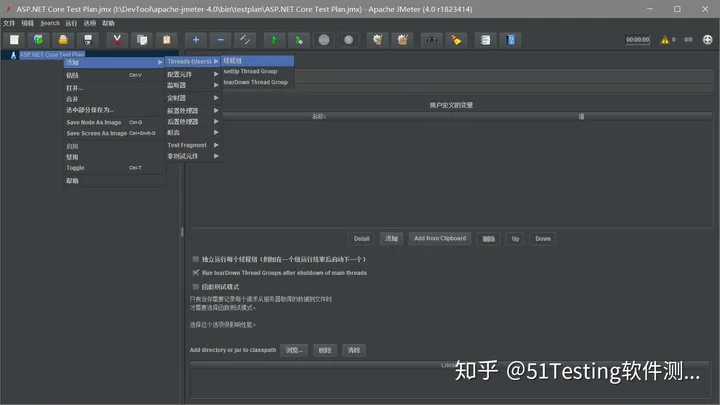Click the Open file folder icon
Screen dimensions: 720x405
pos(63,40)
